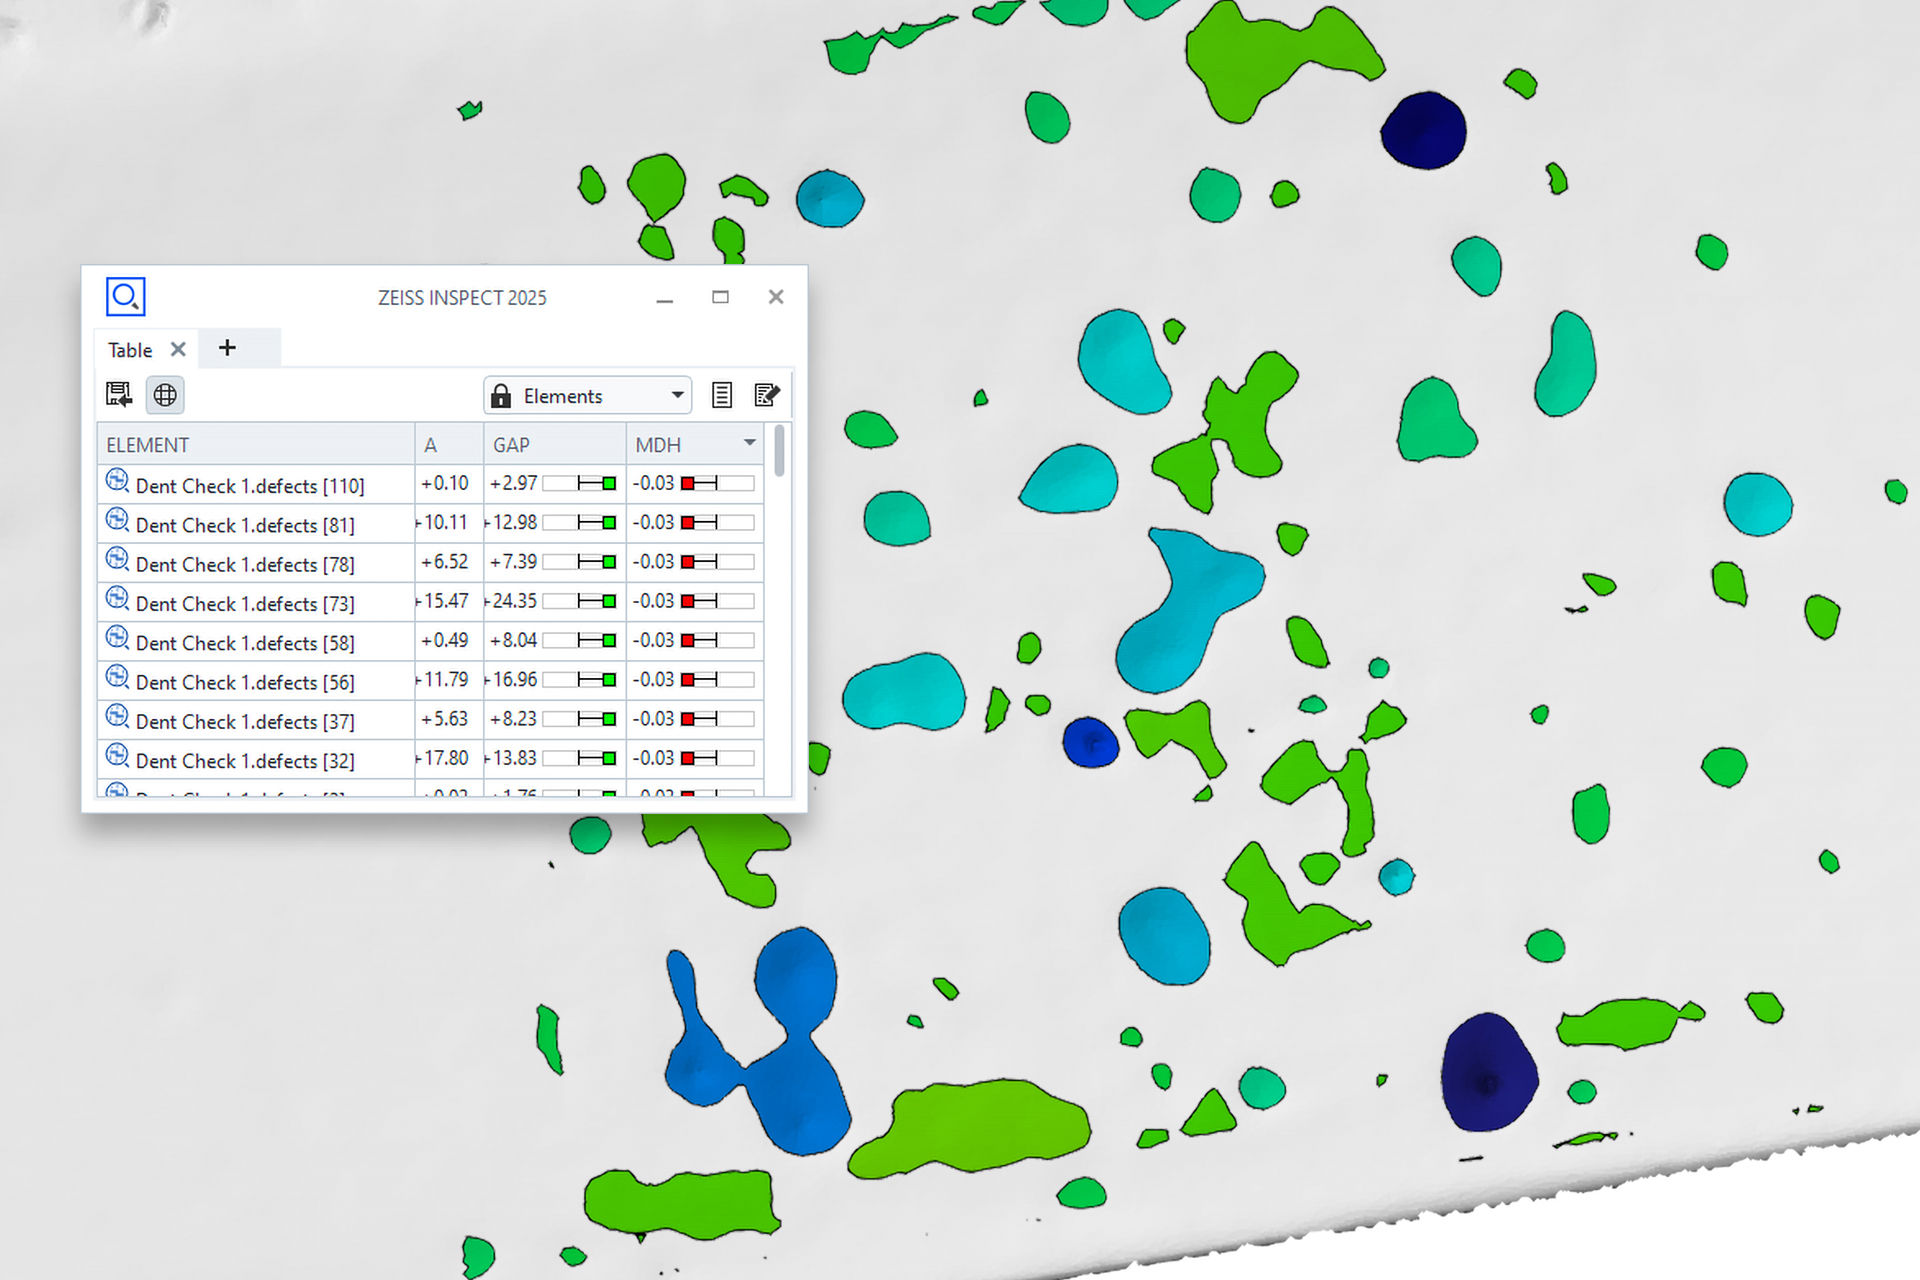Click GAP tolerance bar in defects [78] row
Viewport: 1920px width, 1280px height.
point(580,562)
